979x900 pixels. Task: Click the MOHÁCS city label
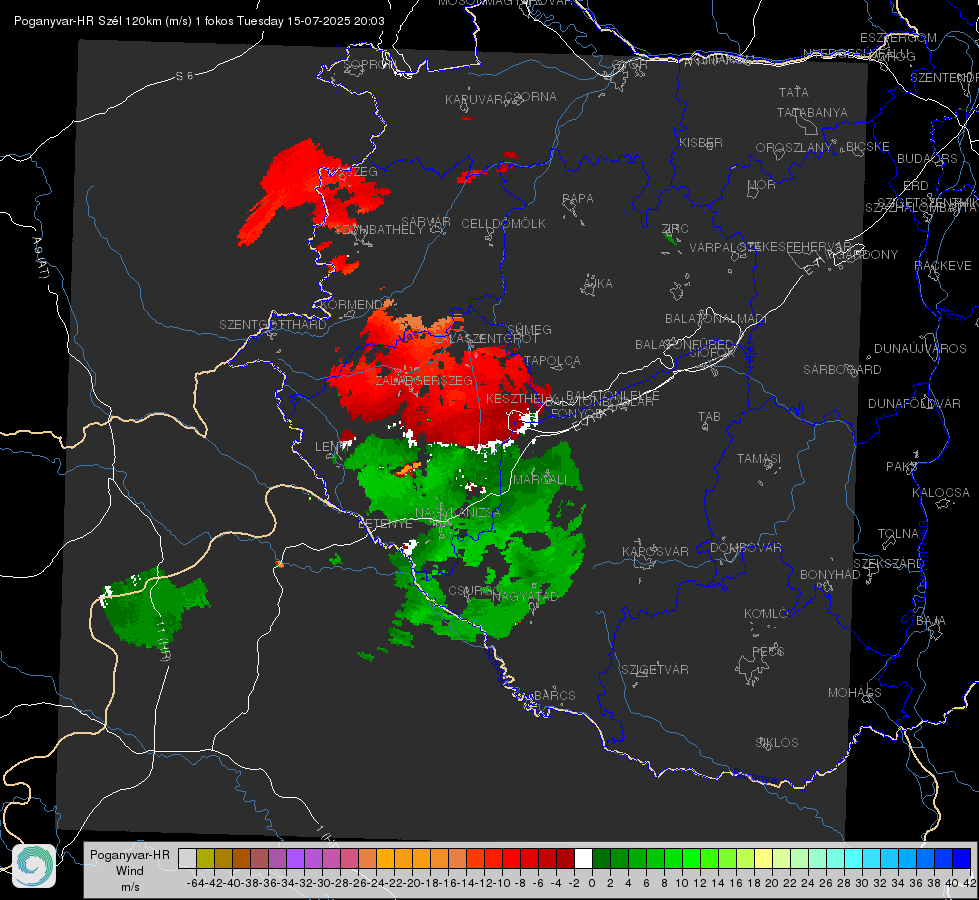pyautogui.click(x=855, y=693)
